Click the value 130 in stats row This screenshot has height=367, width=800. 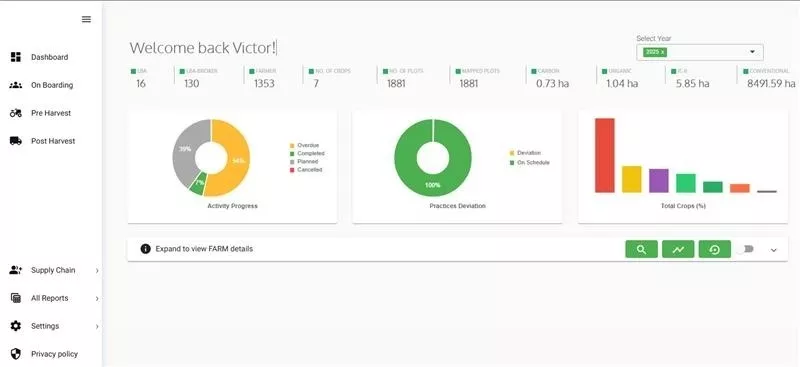click(191, 83)
